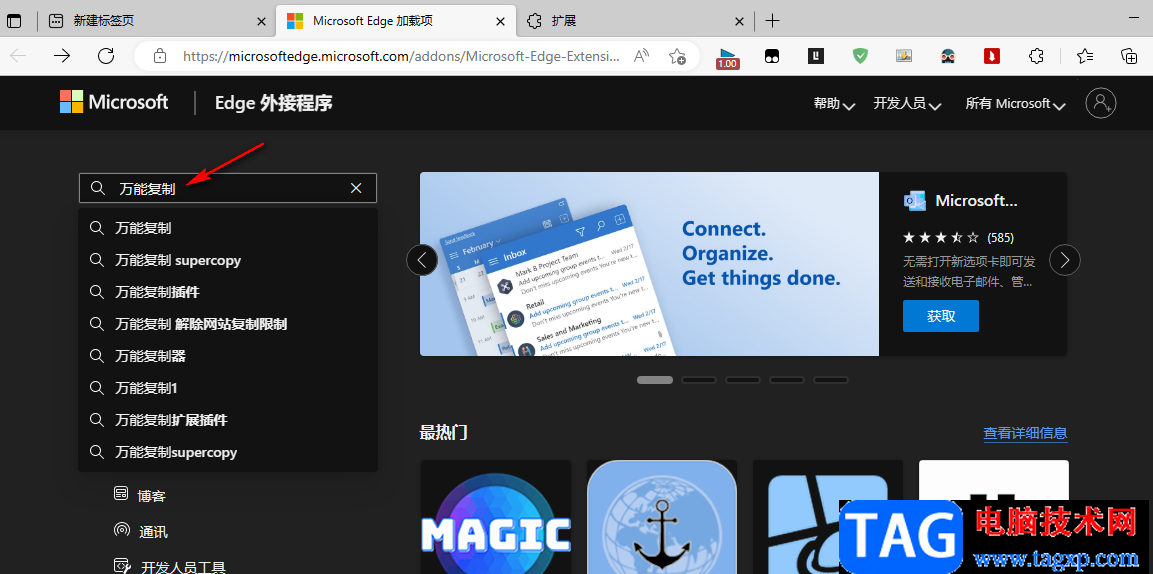Click the browser forward arrow
Image resolution: width=1153 pixels, height=574 pixels.
click(x=63, y=56)
